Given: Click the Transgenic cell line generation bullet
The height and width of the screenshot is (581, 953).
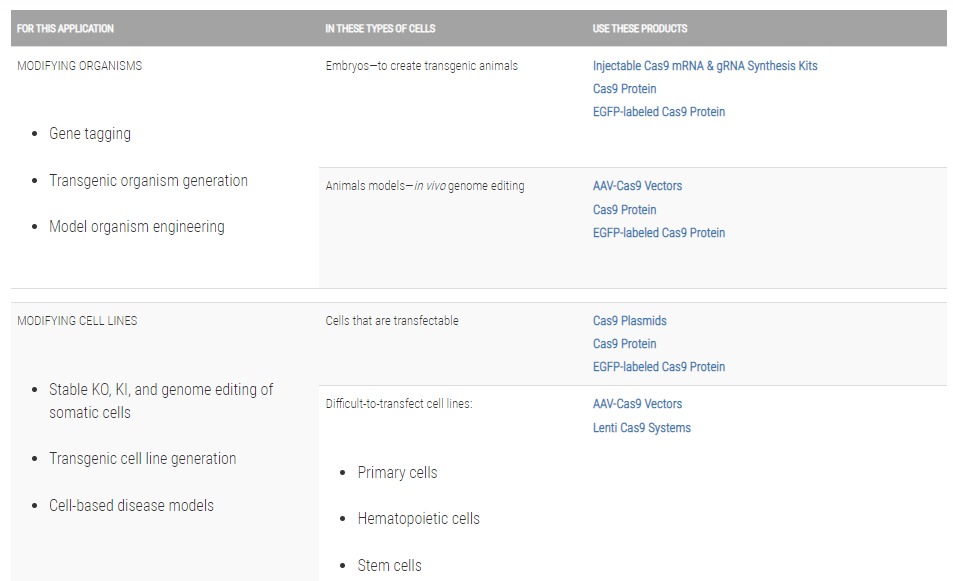Looking at the screenshot, I should 142,459.
